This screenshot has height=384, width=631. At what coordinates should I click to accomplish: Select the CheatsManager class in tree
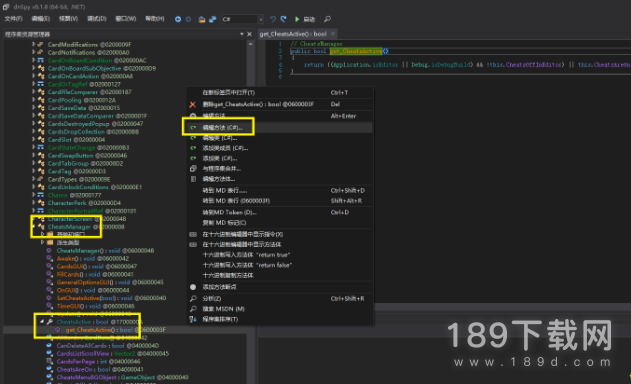(86, 227)
